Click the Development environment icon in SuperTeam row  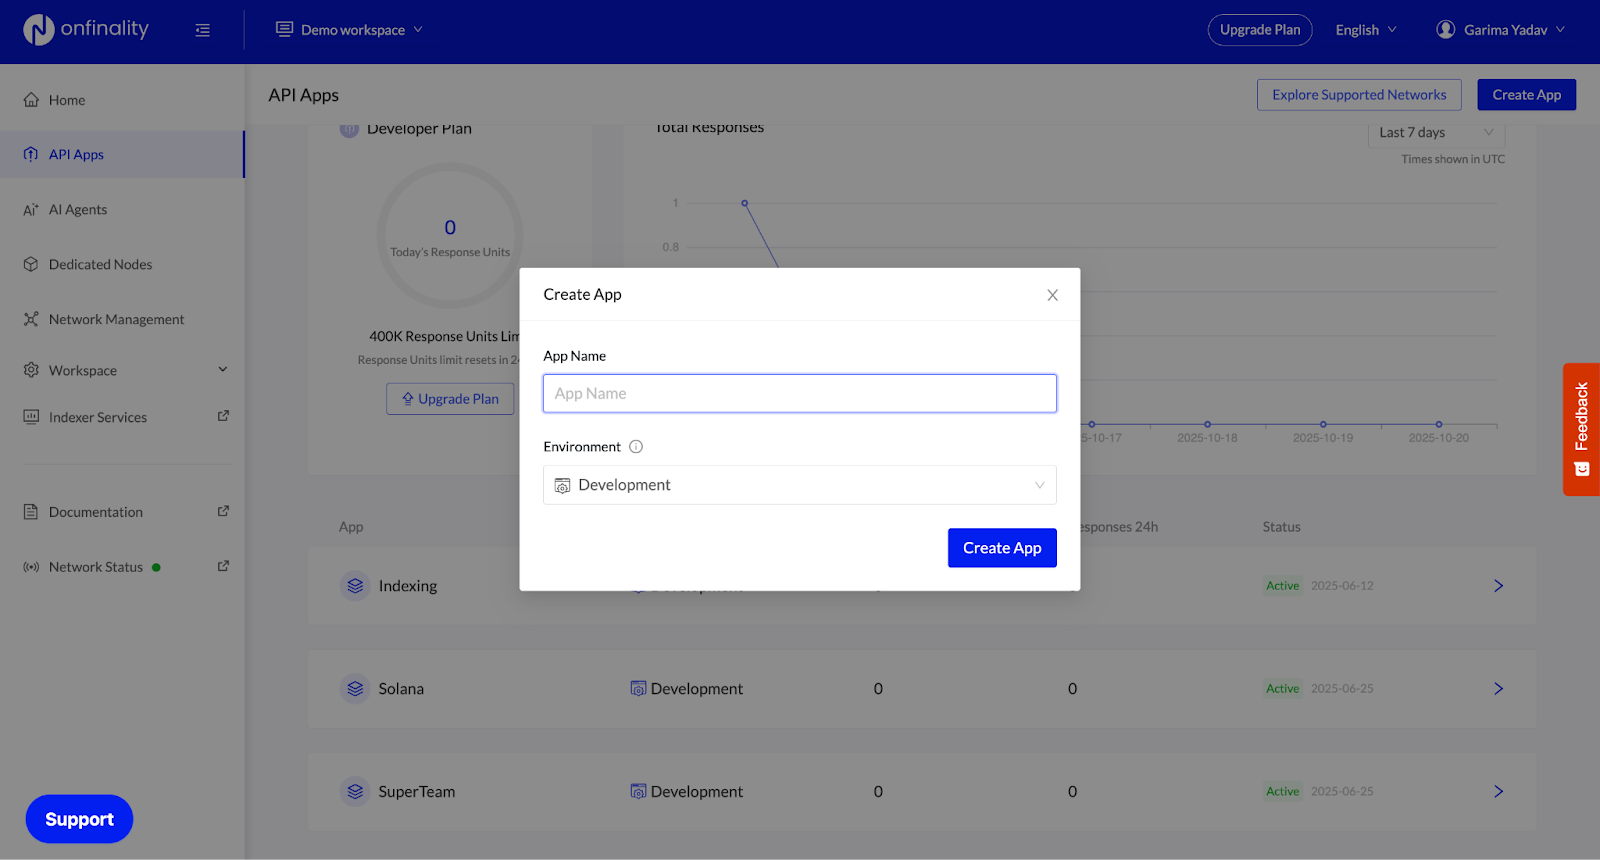tap(638, 792)
